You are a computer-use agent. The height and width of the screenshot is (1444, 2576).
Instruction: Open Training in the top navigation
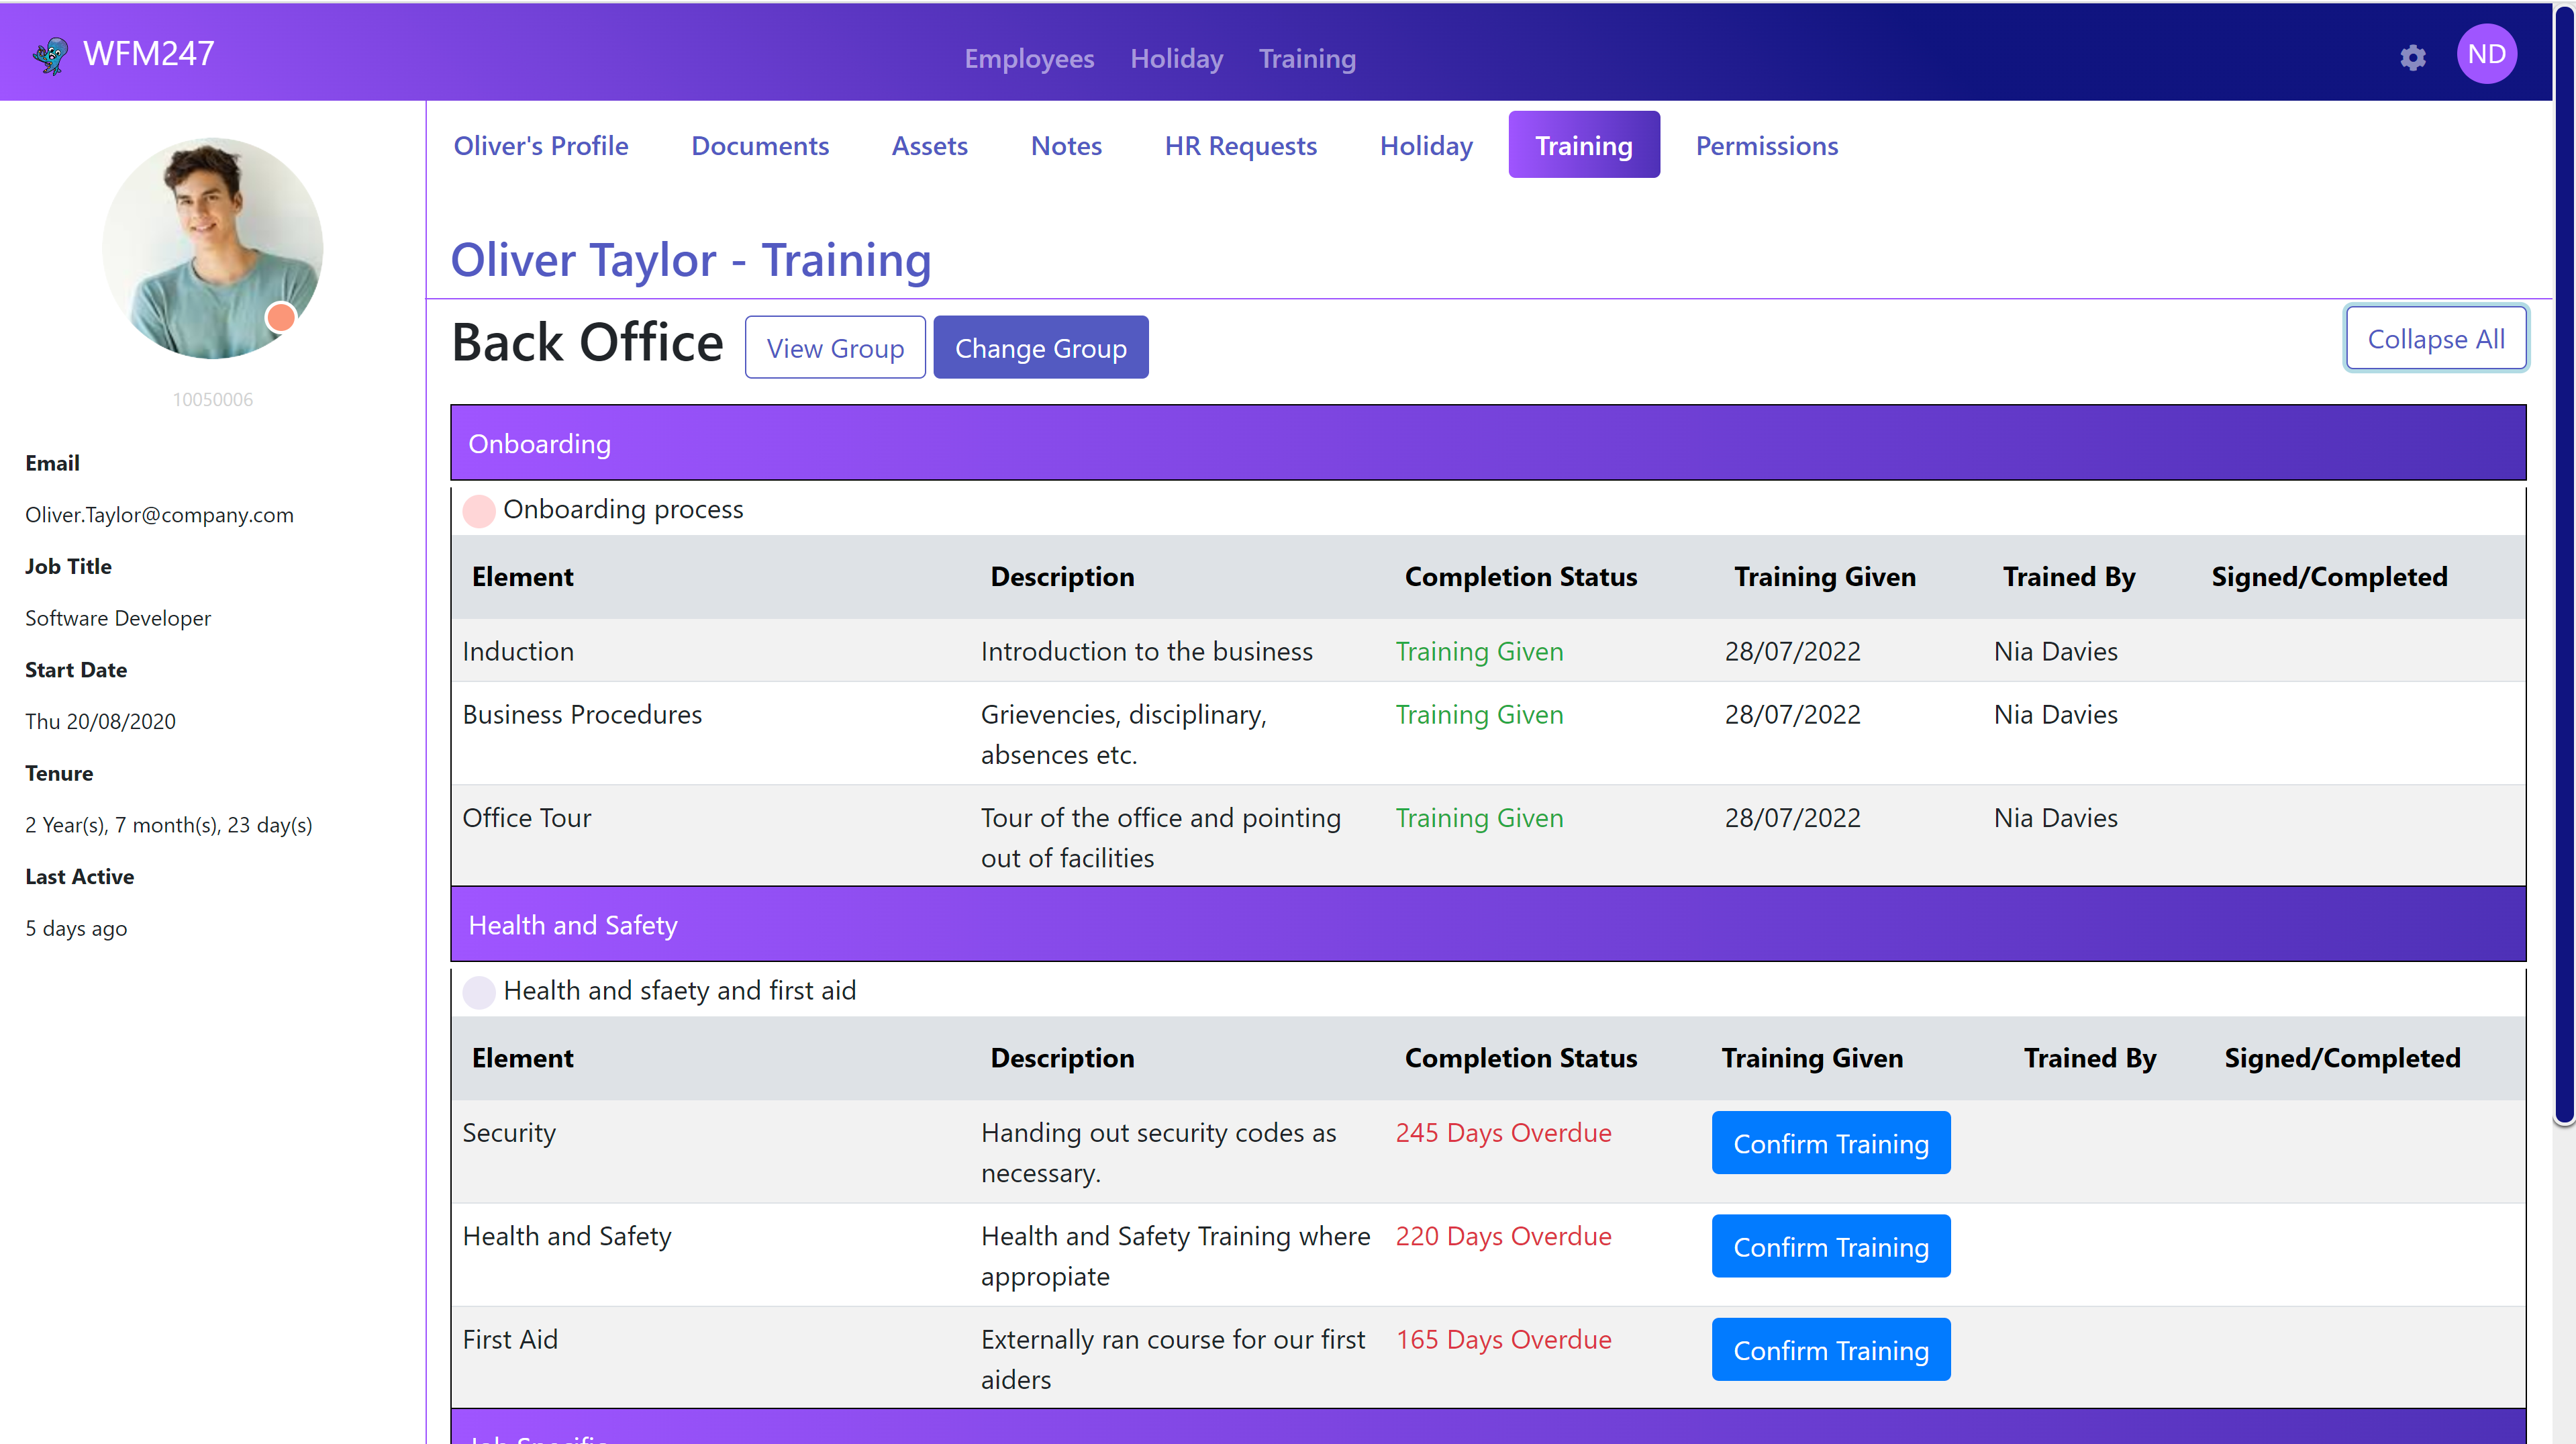(x=1307, y=58)
